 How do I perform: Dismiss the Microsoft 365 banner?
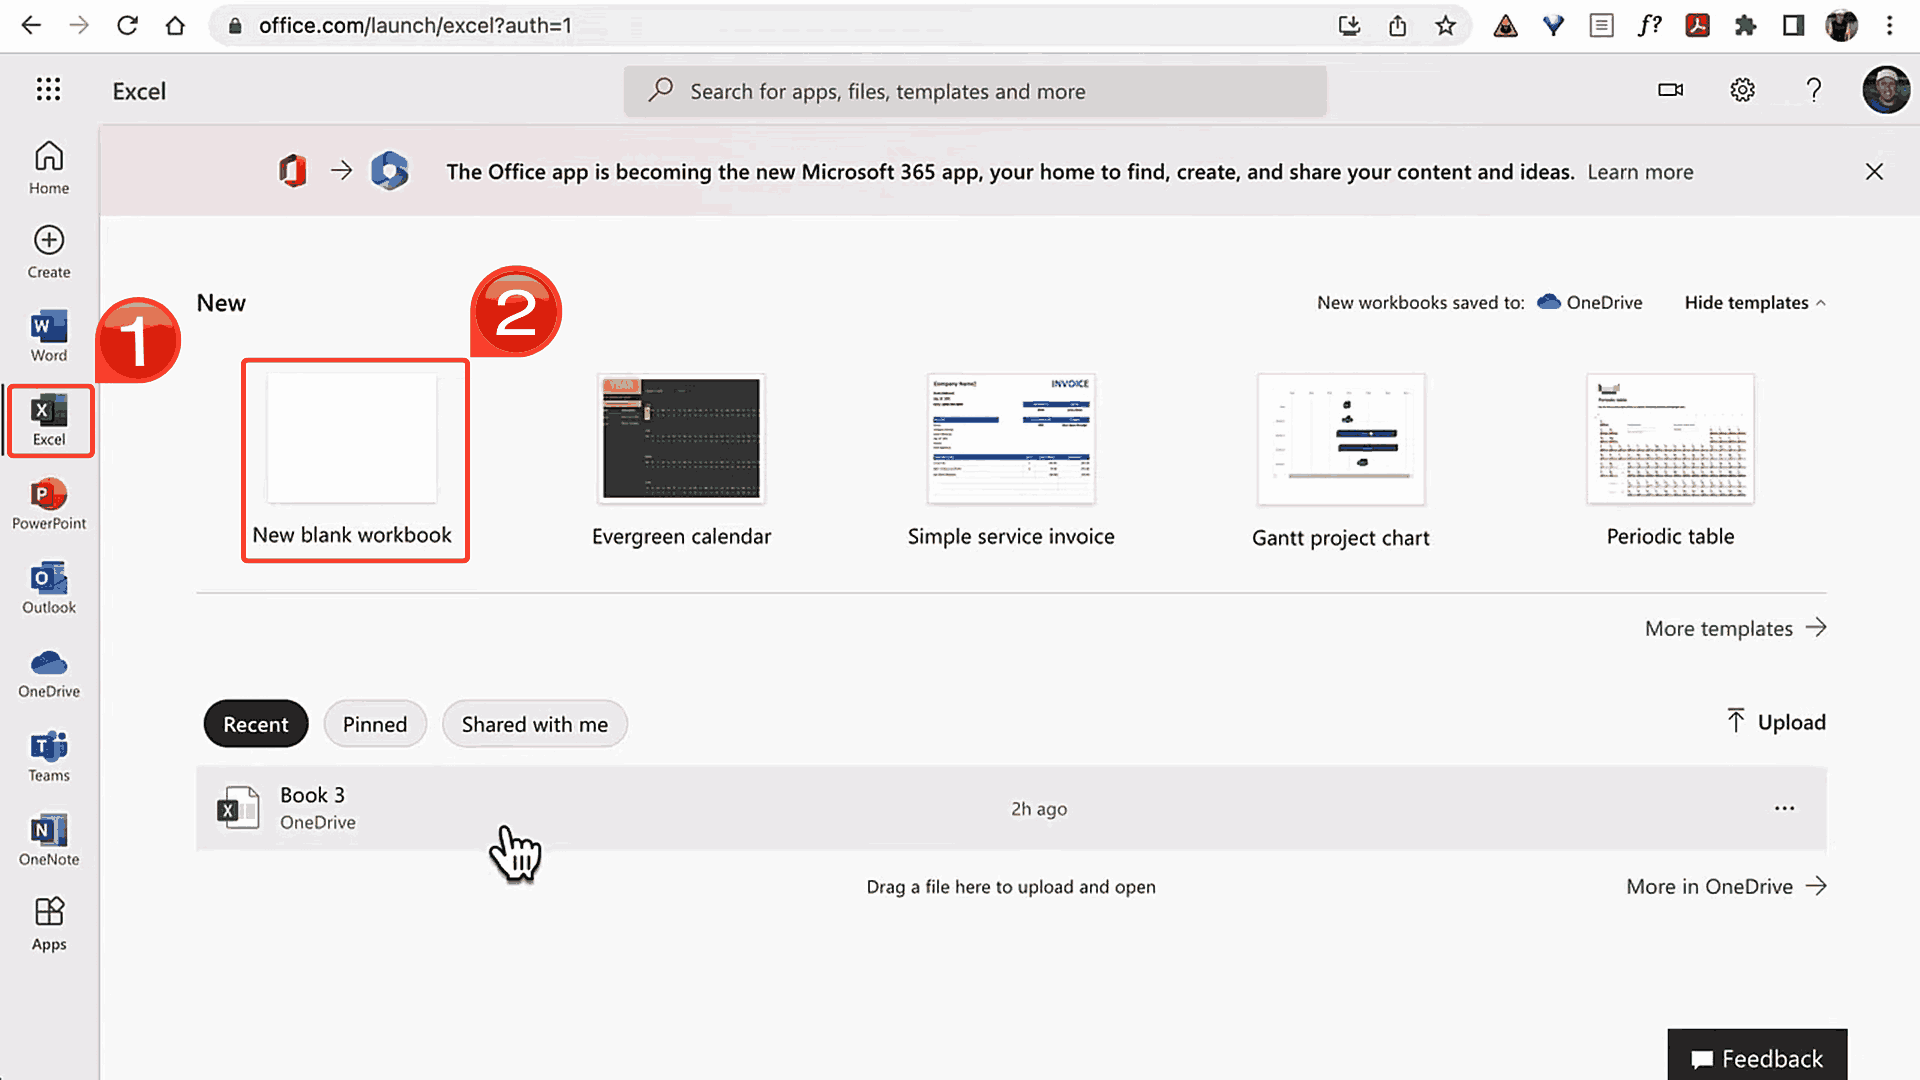coord(1874,172)
